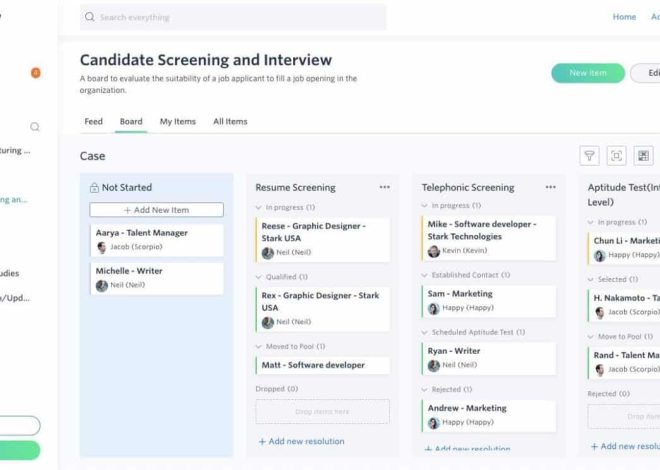Collapse Moved to Pool group
The image size is (660, 470).
point(258,346)
